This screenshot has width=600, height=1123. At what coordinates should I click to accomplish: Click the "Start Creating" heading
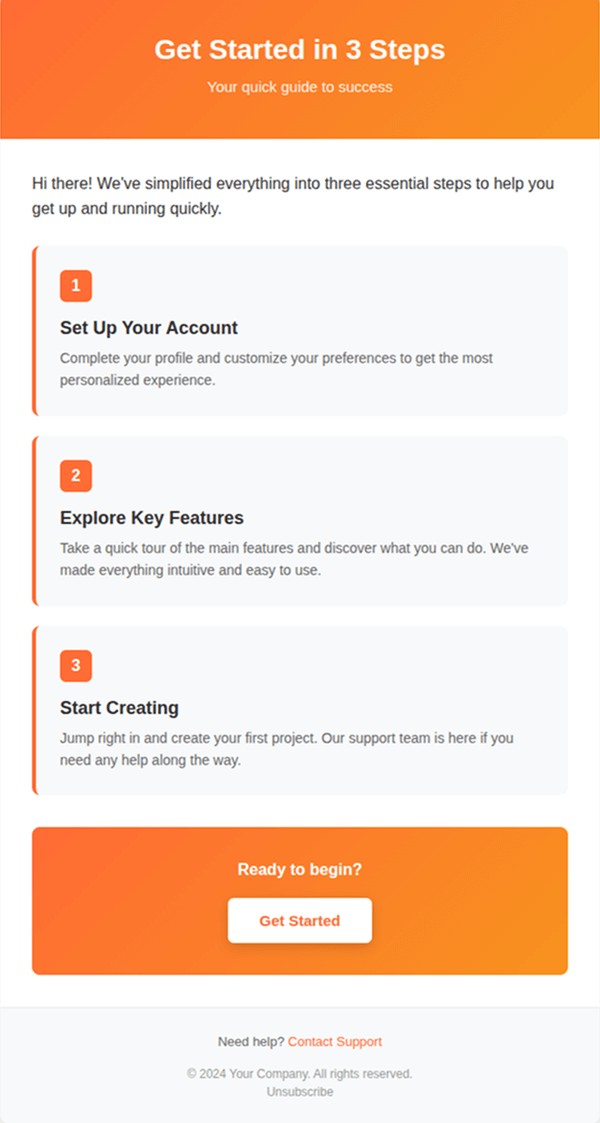coord(119,708)
